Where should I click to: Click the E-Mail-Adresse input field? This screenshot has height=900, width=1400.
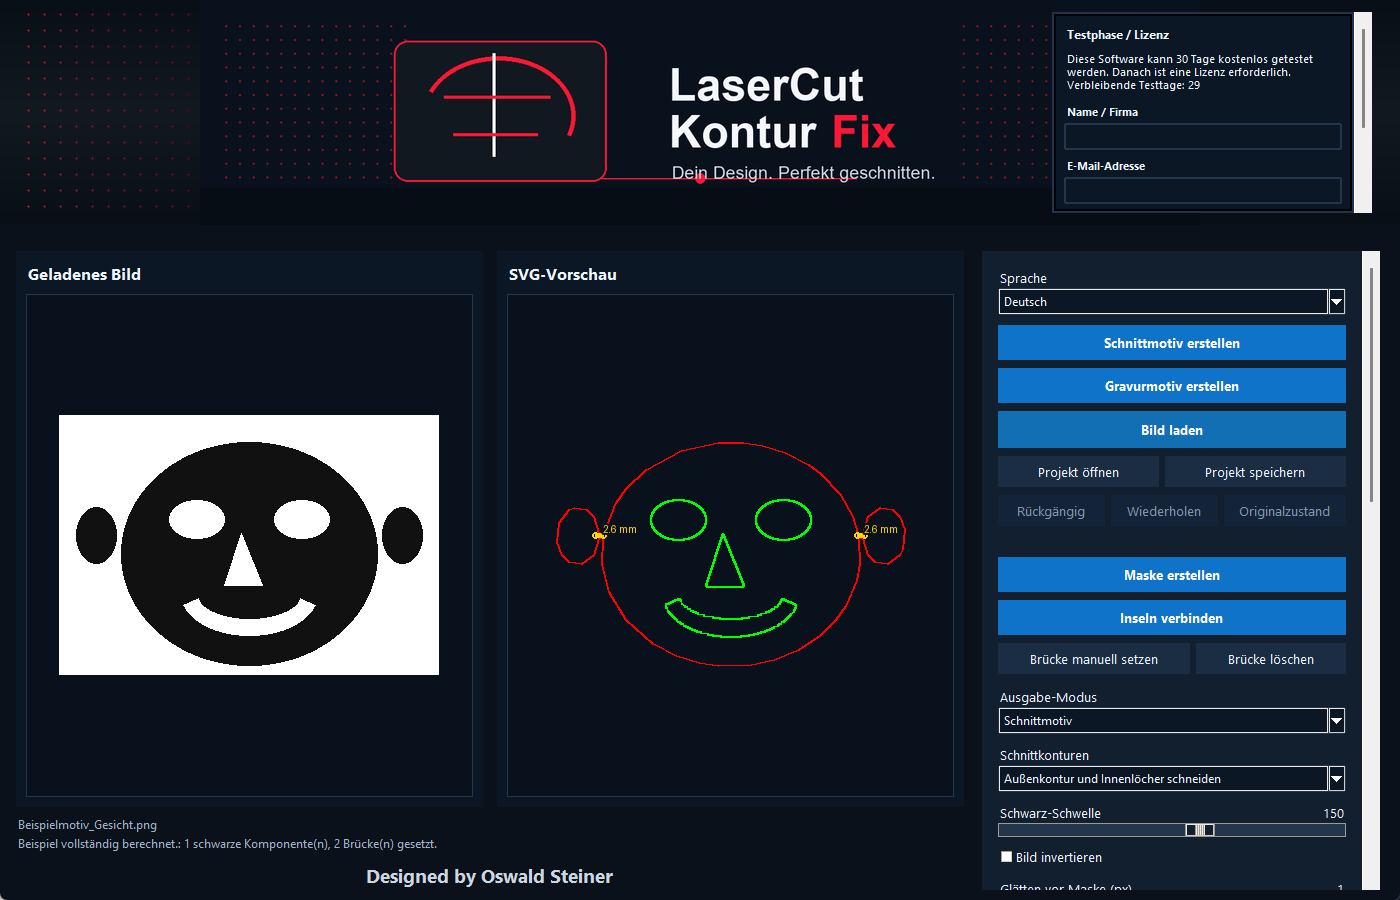(1203, 191)
